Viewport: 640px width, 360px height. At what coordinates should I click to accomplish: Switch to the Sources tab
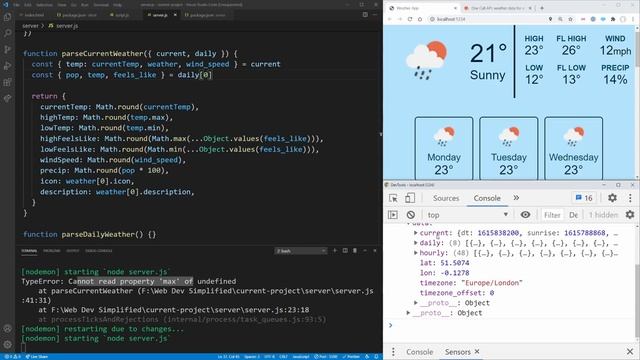coord(446,198)
